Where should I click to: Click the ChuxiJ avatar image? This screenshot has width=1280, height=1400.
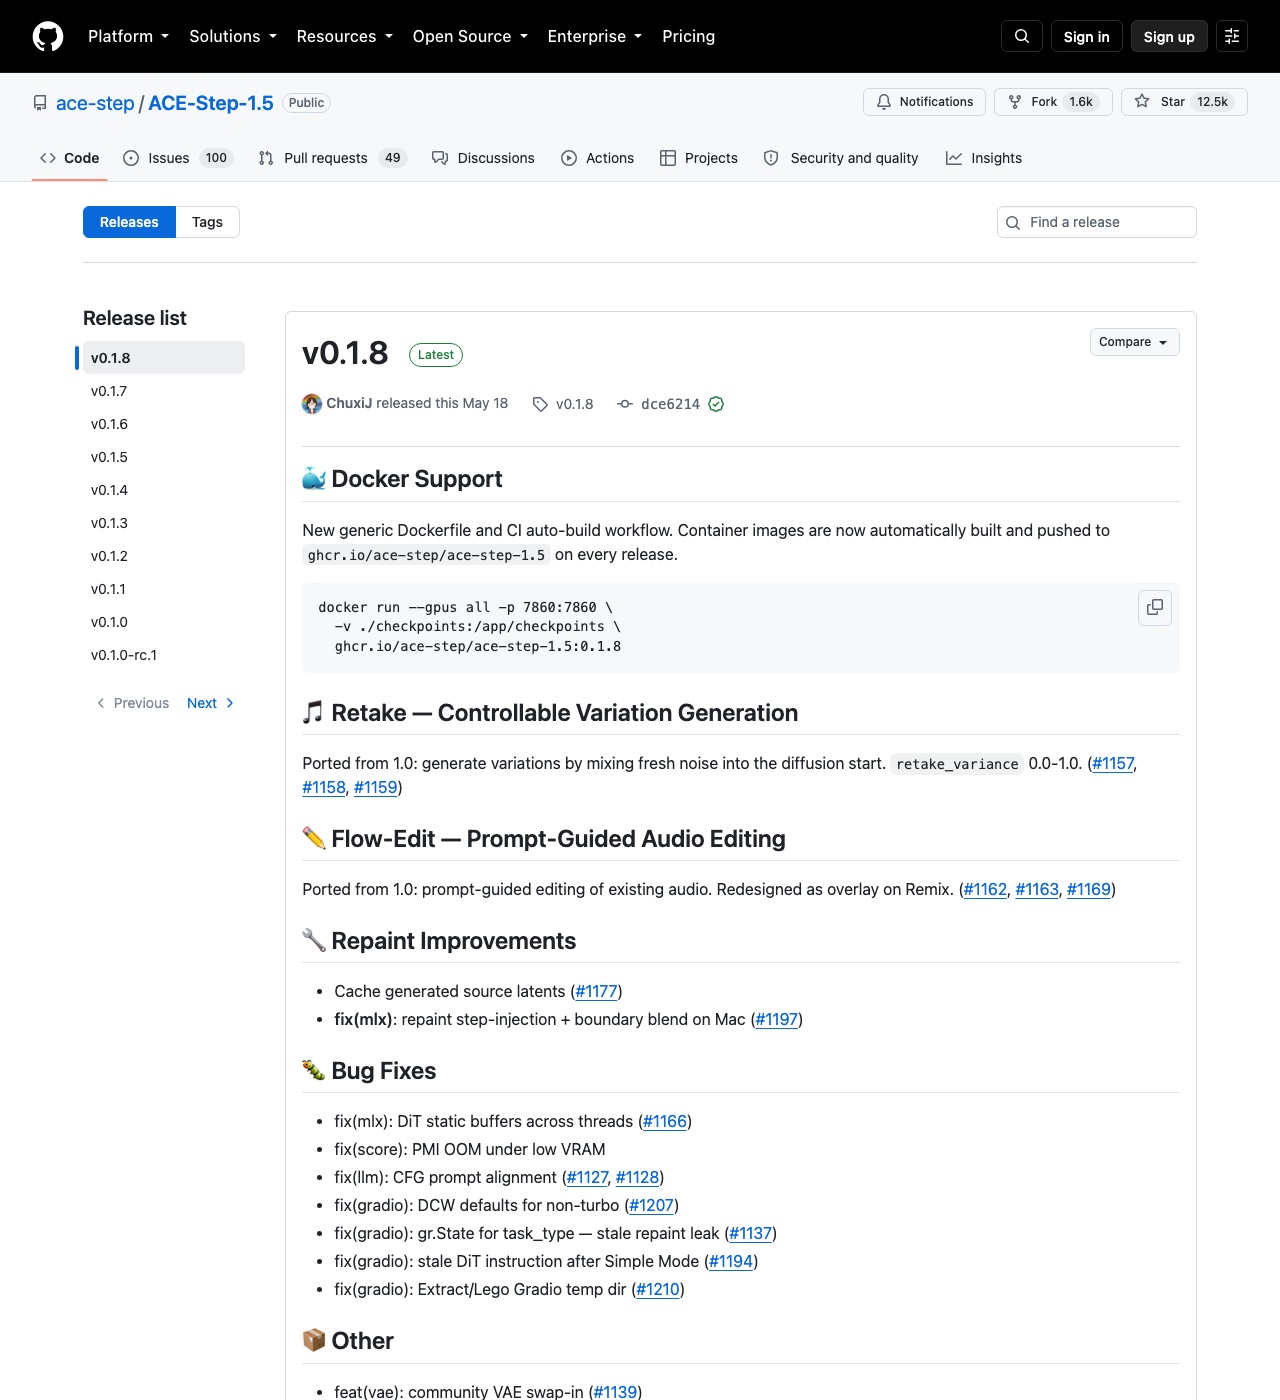(x=312, y=404)
